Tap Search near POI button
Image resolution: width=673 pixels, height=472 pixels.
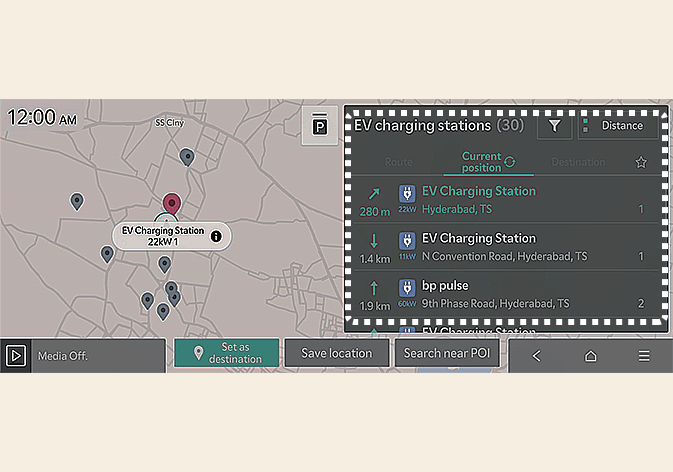(x=446, y=354)
